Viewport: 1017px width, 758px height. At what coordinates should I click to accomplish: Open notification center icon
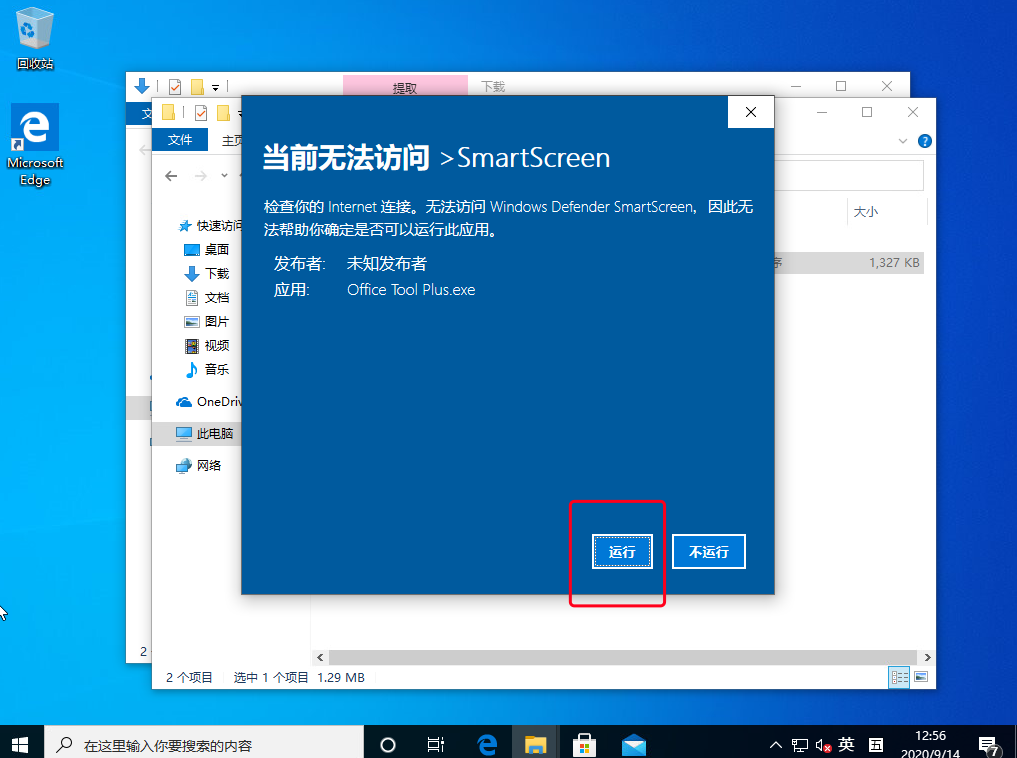pyautogui.click(x=989, y=746)
